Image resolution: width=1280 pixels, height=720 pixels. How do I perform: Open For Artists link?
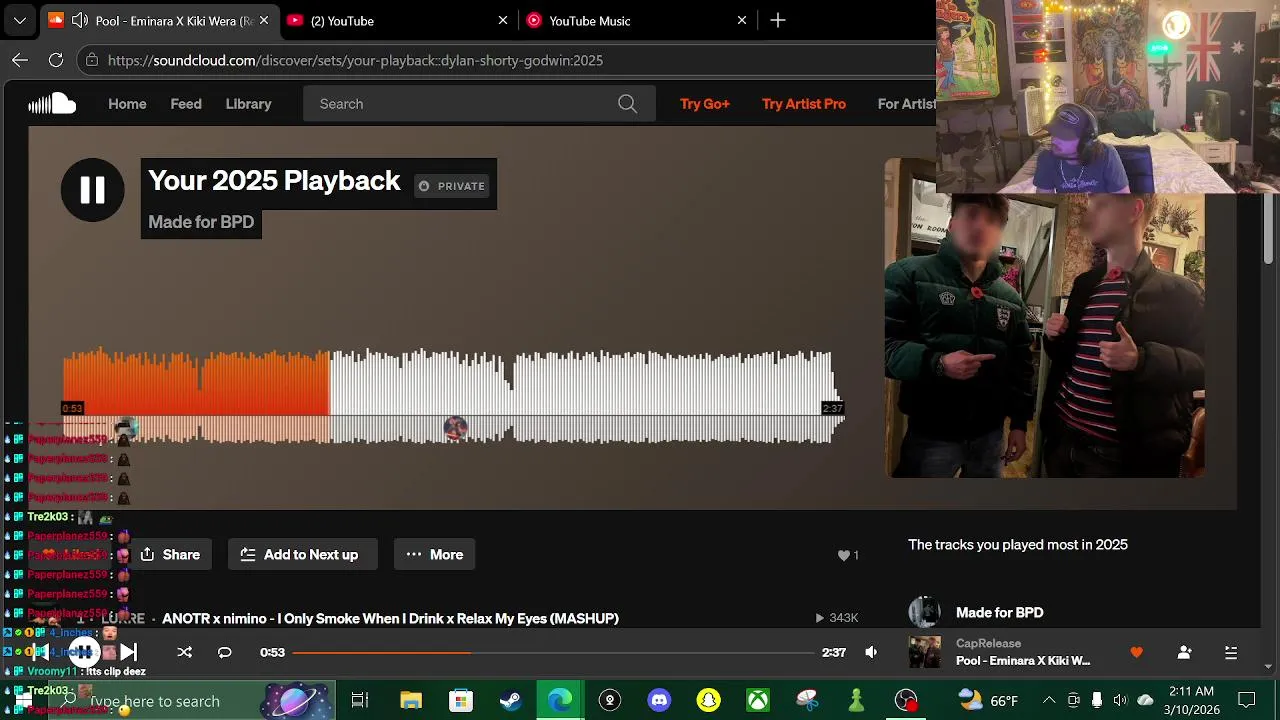(x=907, y=104)
